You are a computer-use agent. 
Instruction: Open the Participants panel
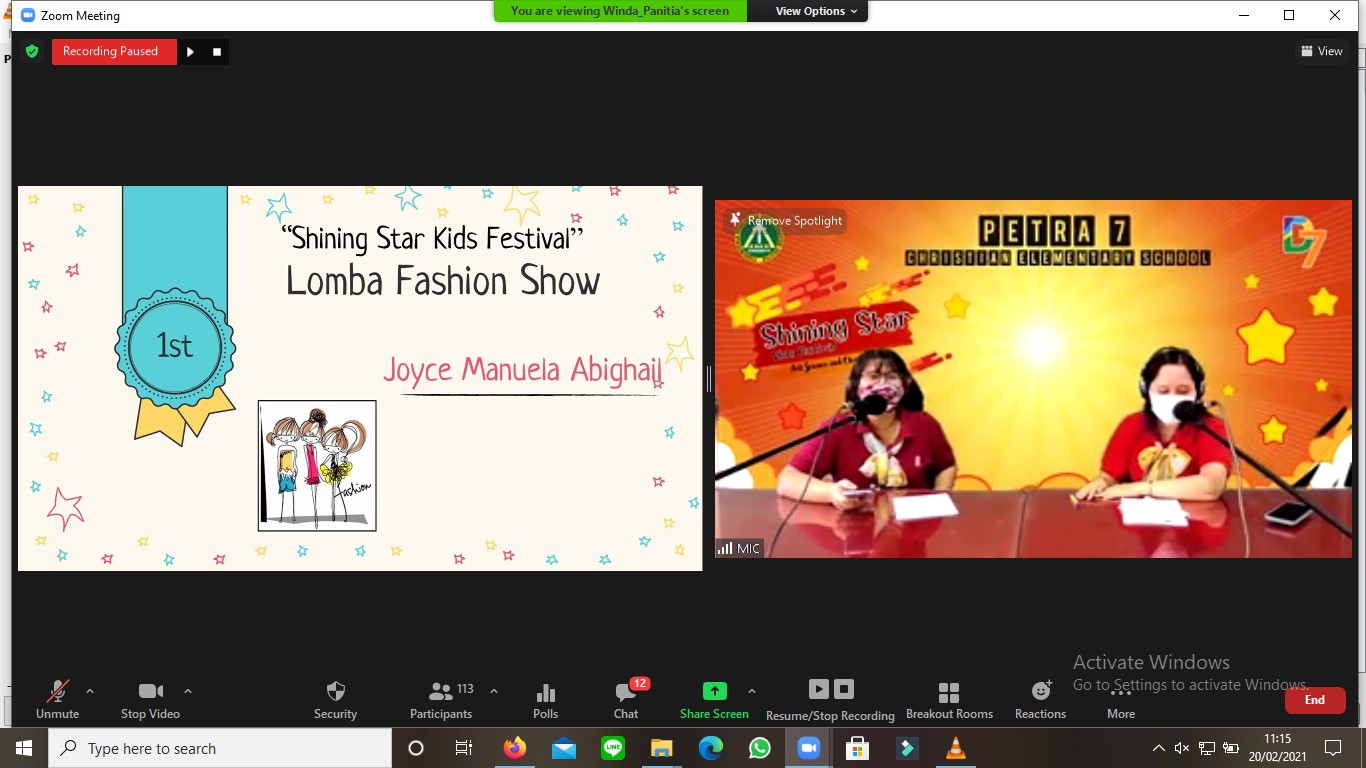[x=441, y=692]
